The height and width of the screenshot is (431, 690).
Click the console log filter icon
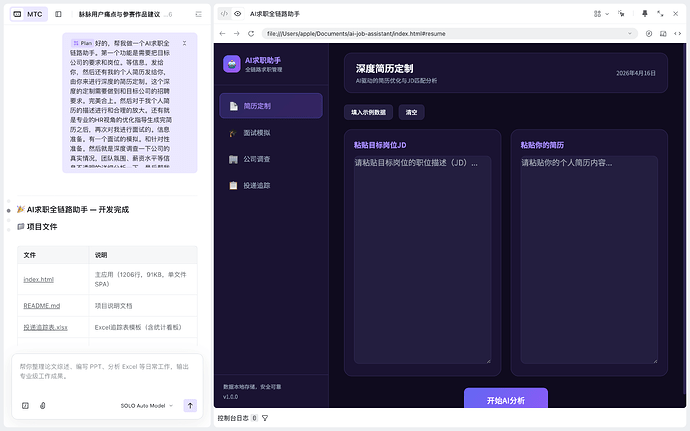tap(265, 418)
